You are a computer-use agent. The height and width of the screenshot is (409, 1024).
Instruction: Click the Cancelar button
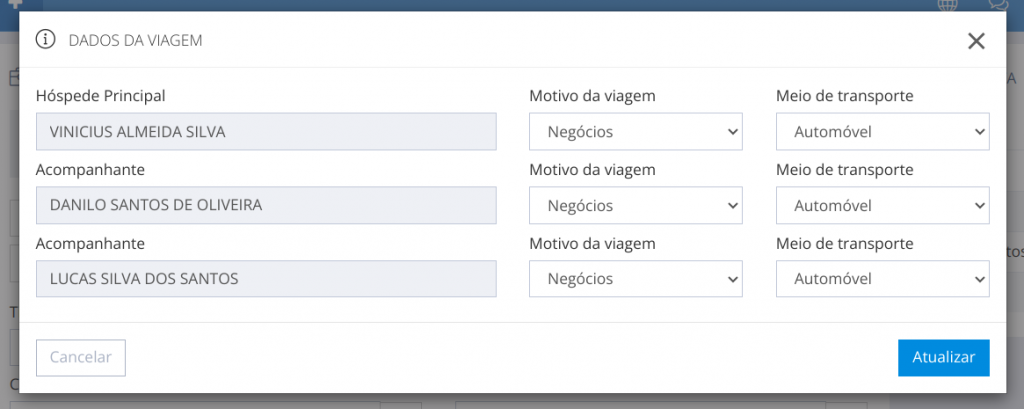click(80, 357)
